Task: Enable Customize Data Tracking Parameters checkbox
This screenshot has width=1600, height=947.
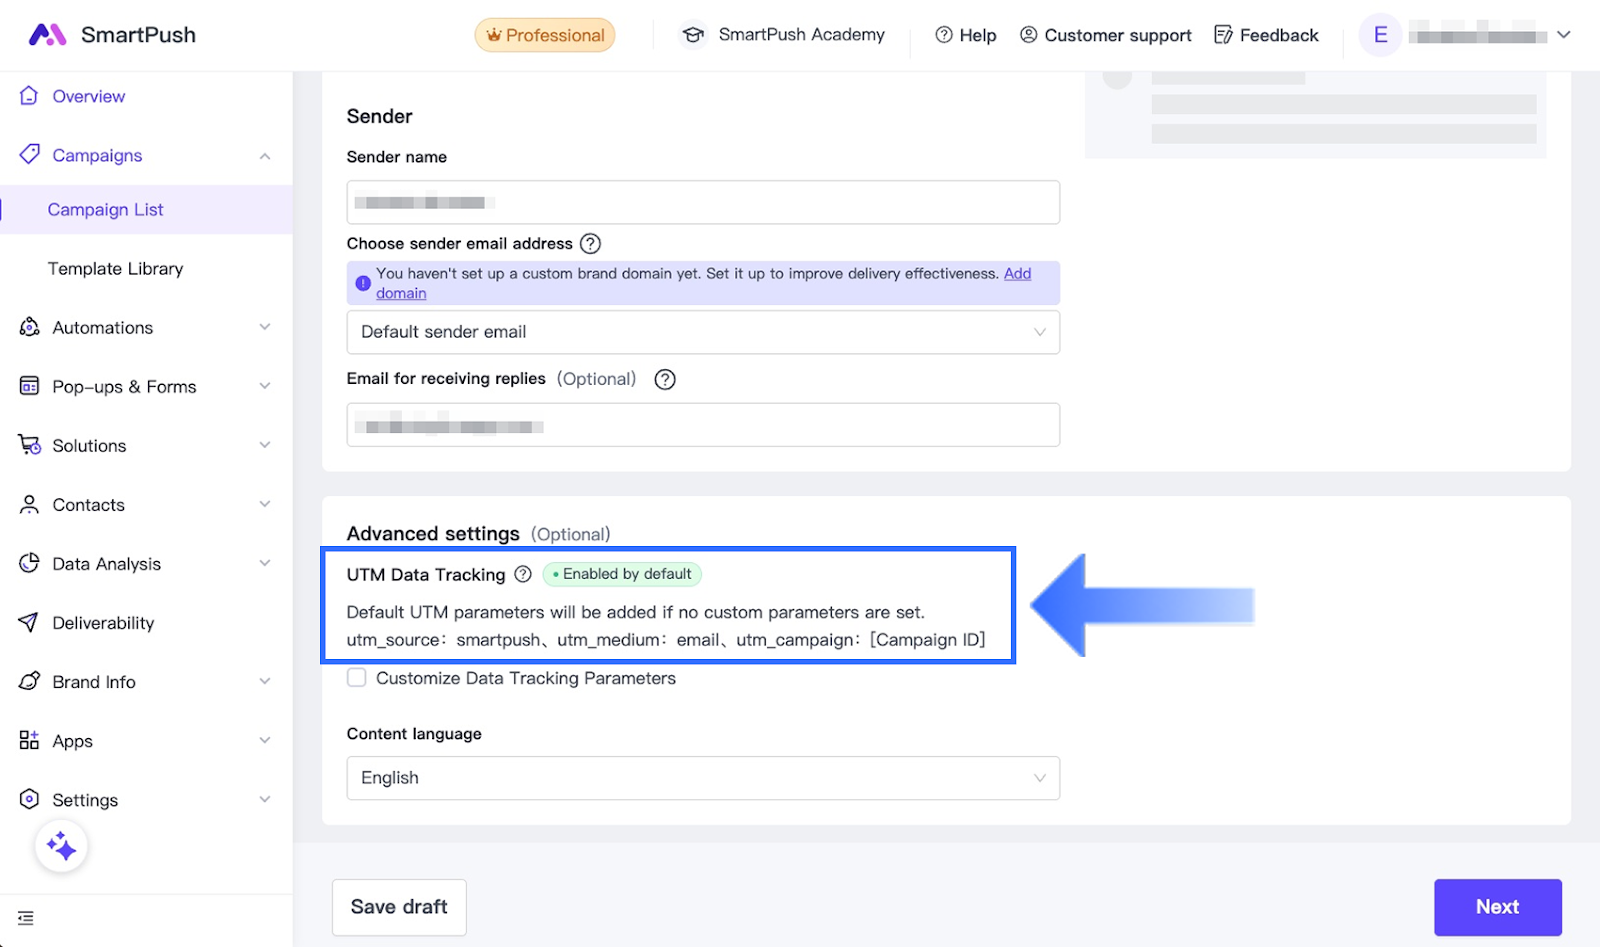Action: click(357, 678)
